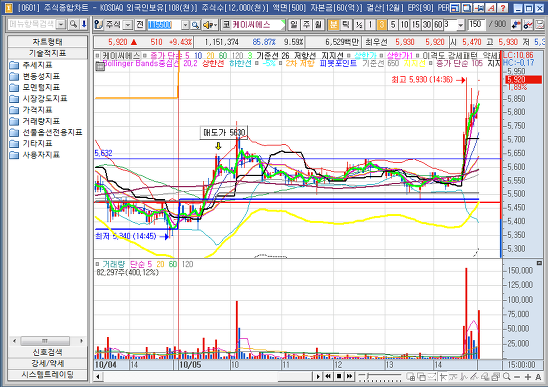The height and width of the screenshot is (387, 548).
Task: Click the chart zoom slider in bottom toolbar
Action: point(380,377)
